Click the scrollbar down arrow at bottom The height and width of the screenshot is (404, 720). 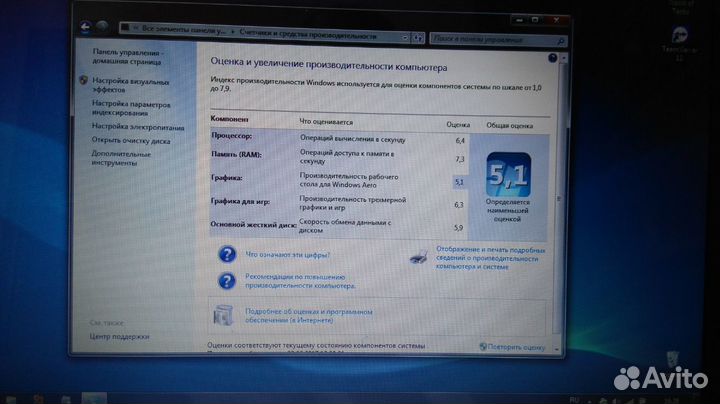point(557,349)
